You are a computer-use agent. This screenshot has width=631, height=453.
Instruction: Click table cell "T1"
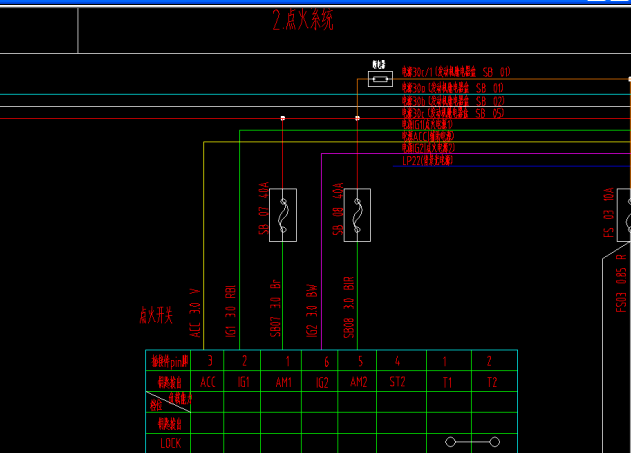[x=449, y=381]
